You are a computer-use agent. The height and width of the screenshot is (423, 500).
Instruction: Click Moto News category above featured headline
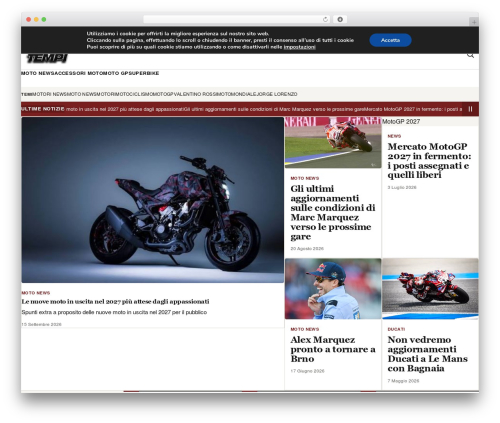click(36, 293)
